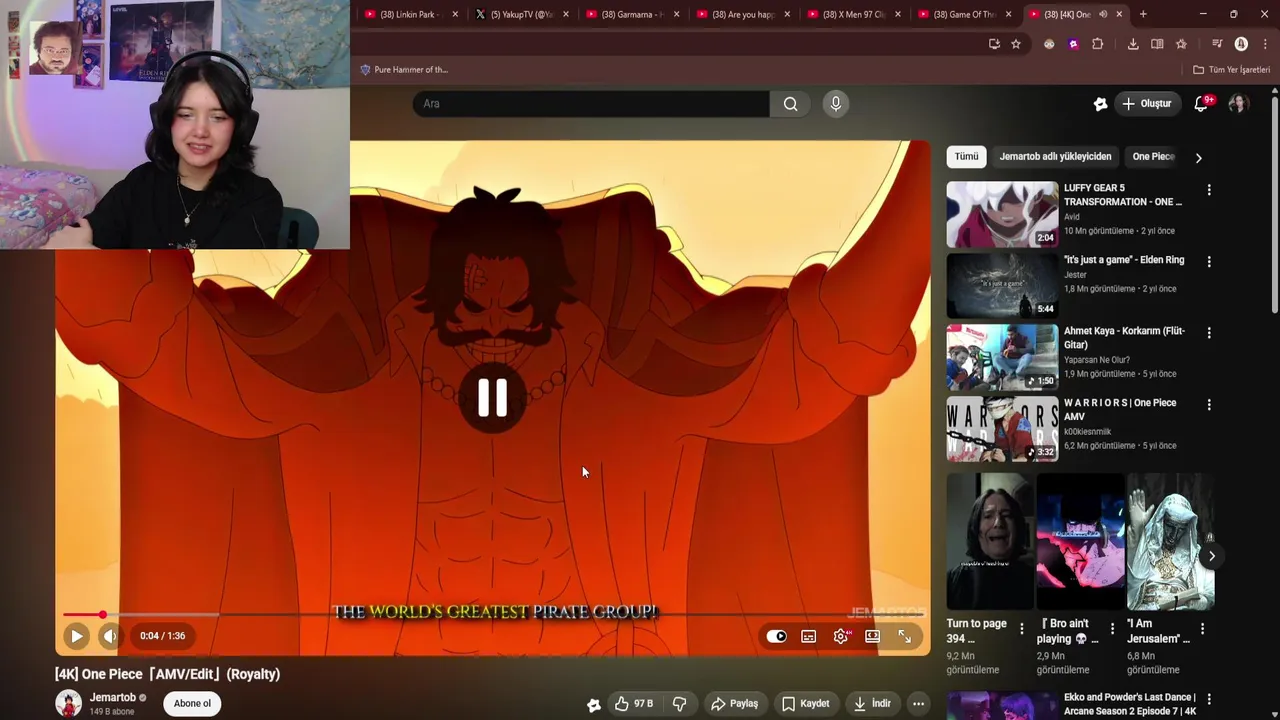Open options for Ahmet Kaya video

point(1208,332)
